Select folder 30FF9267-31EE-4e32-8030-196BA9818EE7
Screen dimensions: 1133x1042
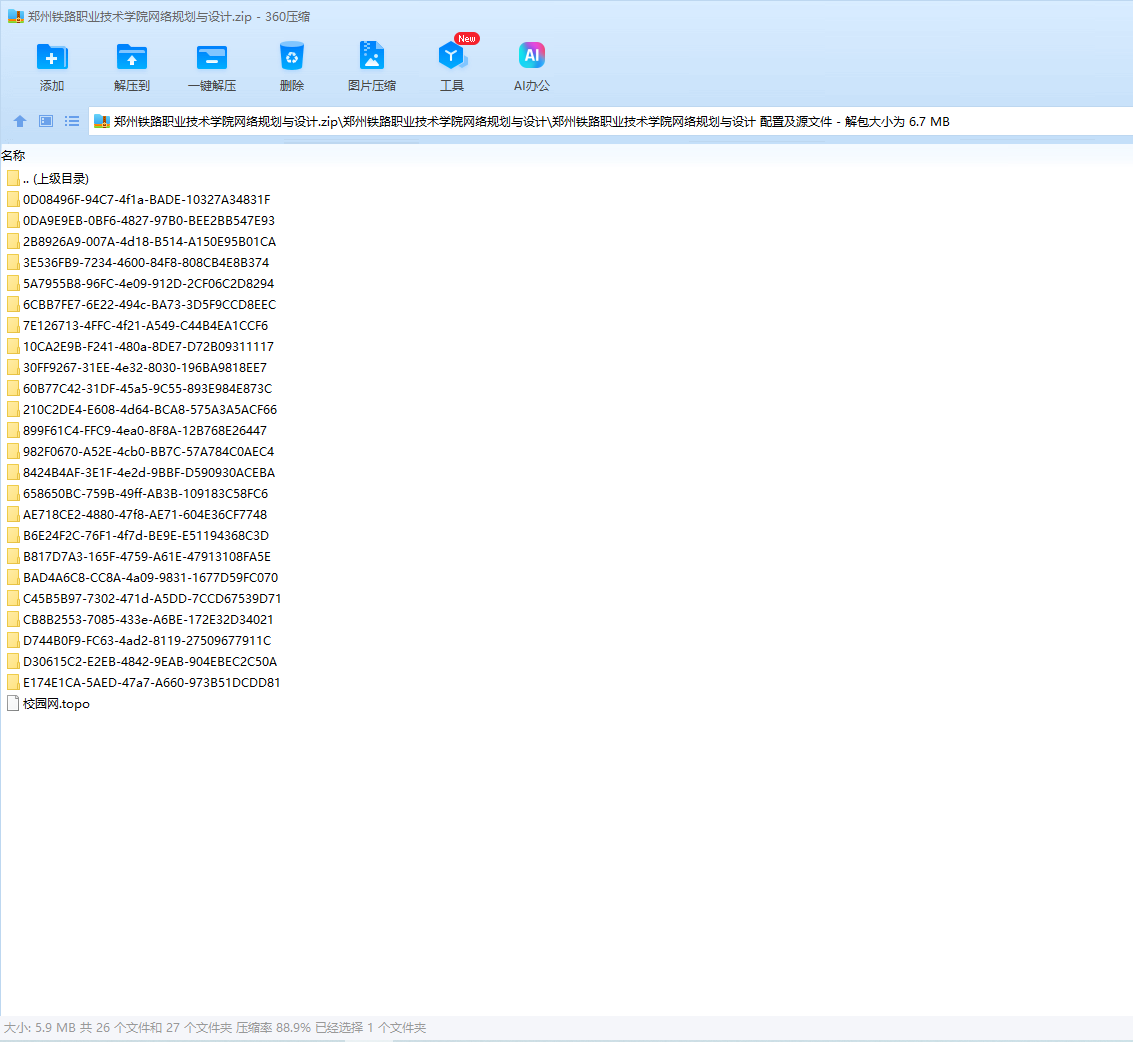pos(137,367)
